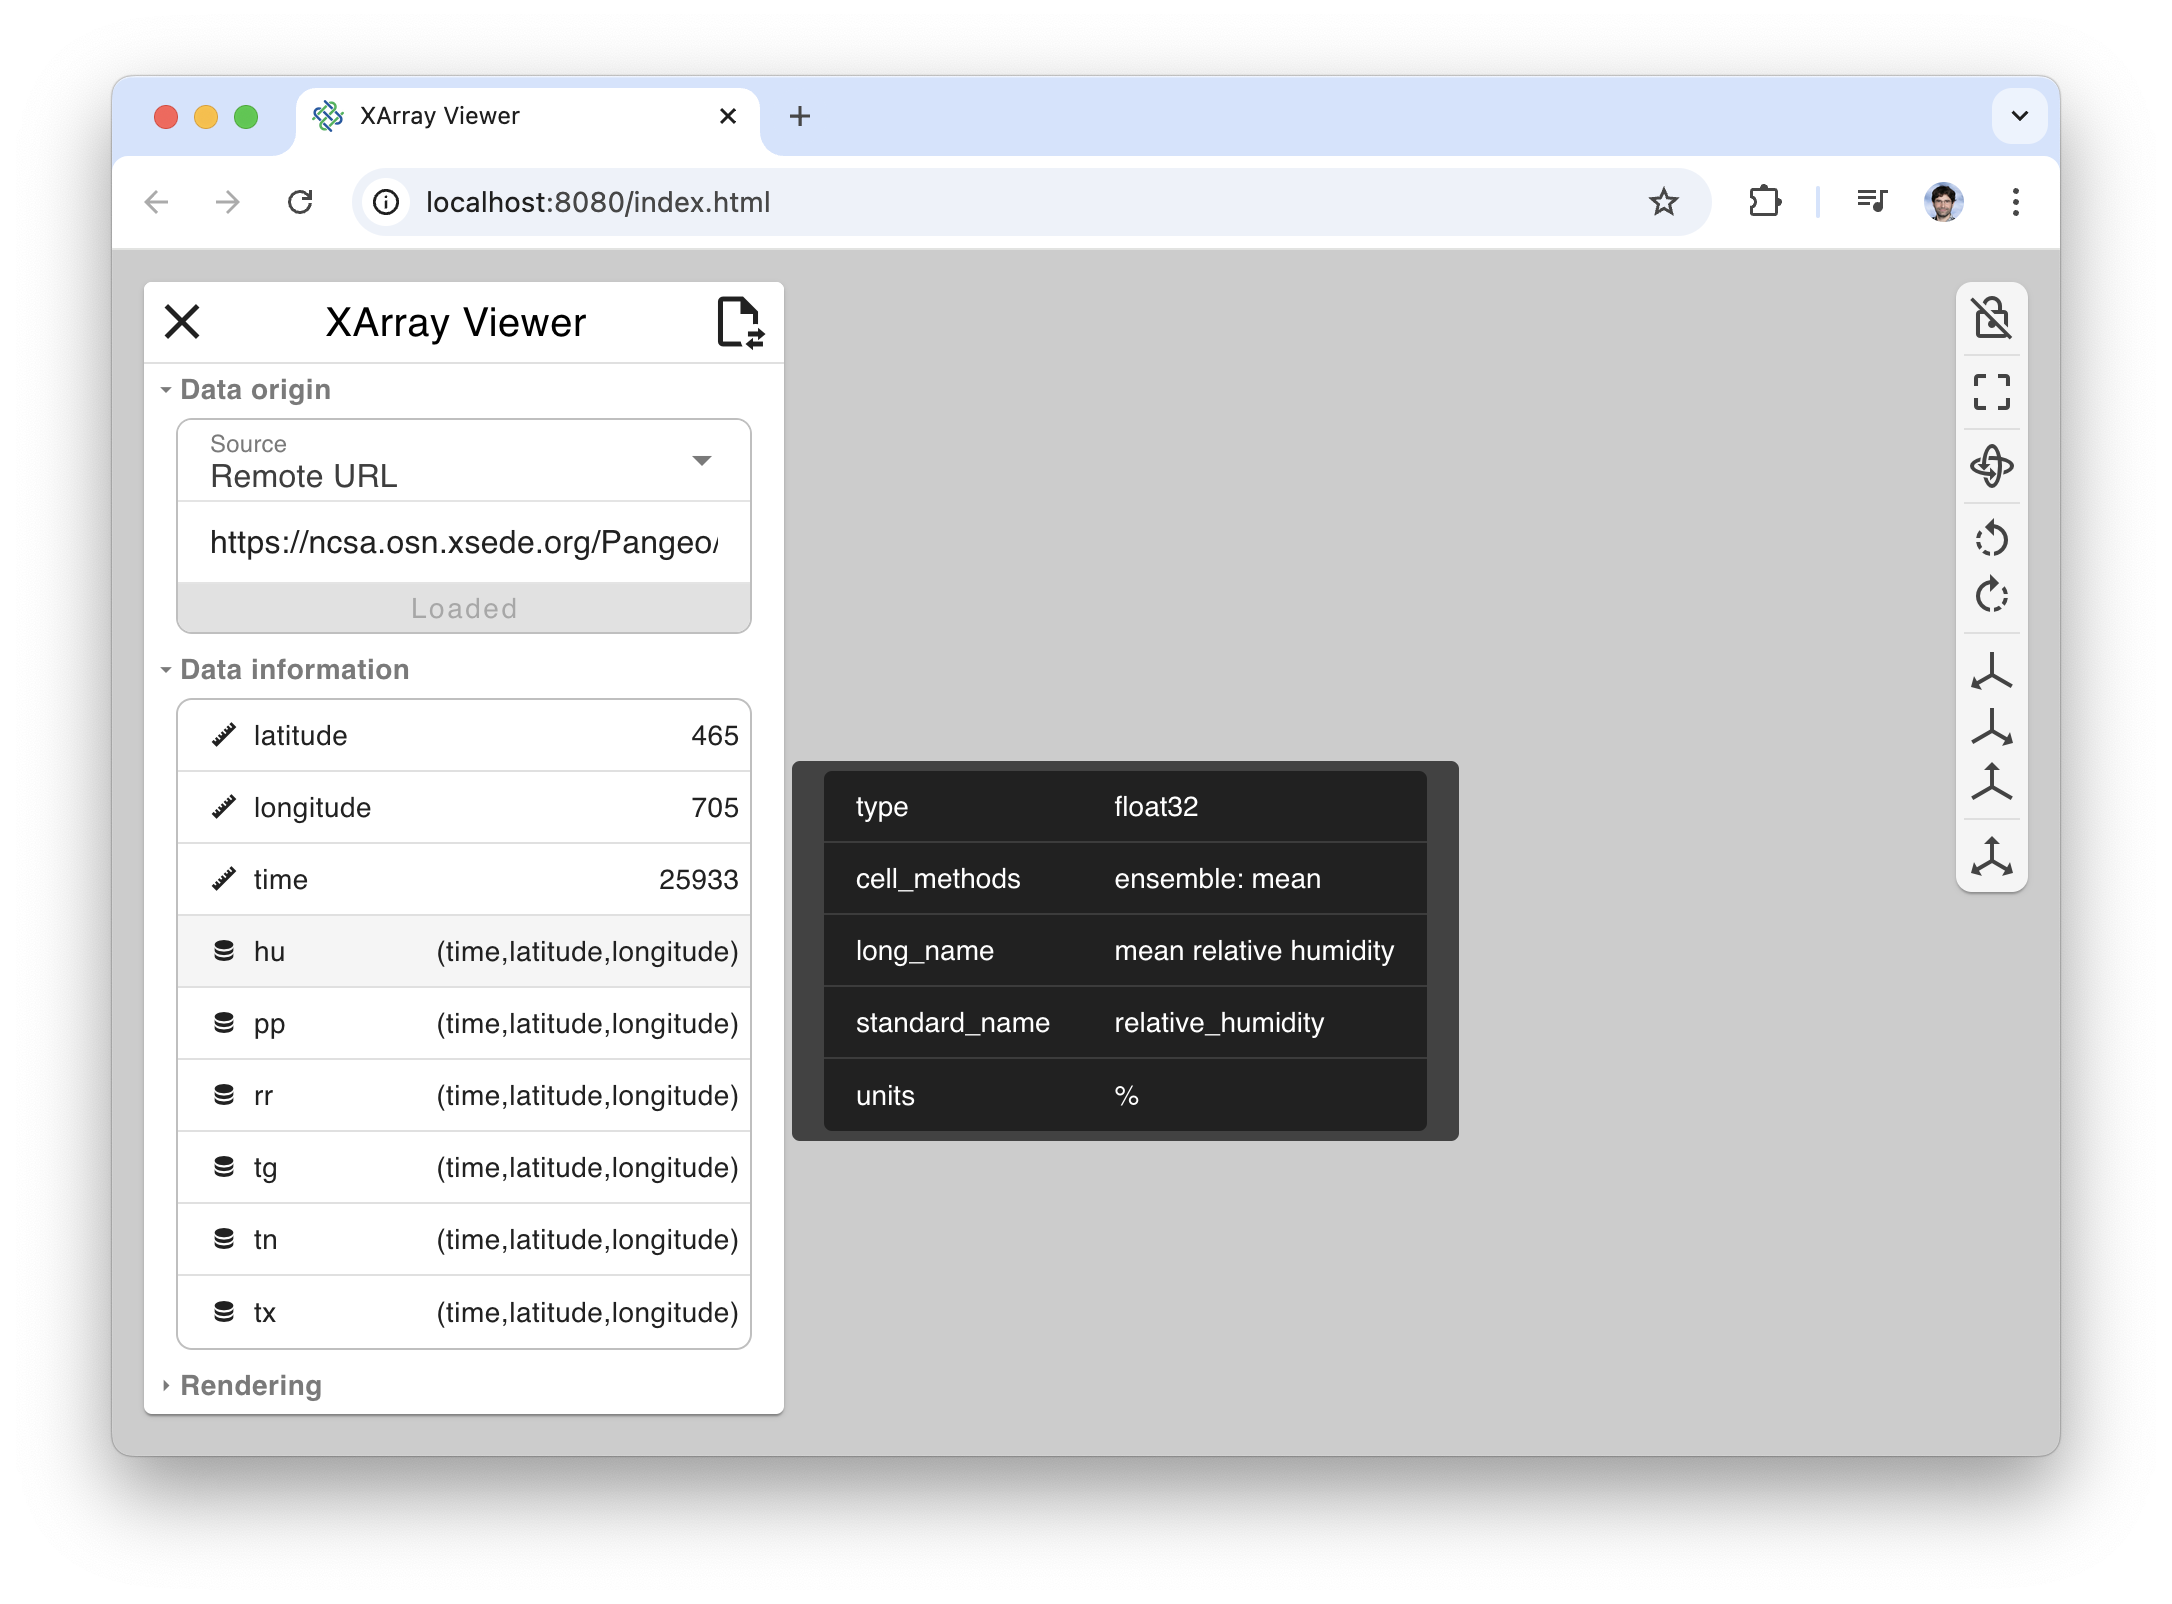Collapse the Data information section
This screenshot has height=1604, width=2172.
coord(285,669)
